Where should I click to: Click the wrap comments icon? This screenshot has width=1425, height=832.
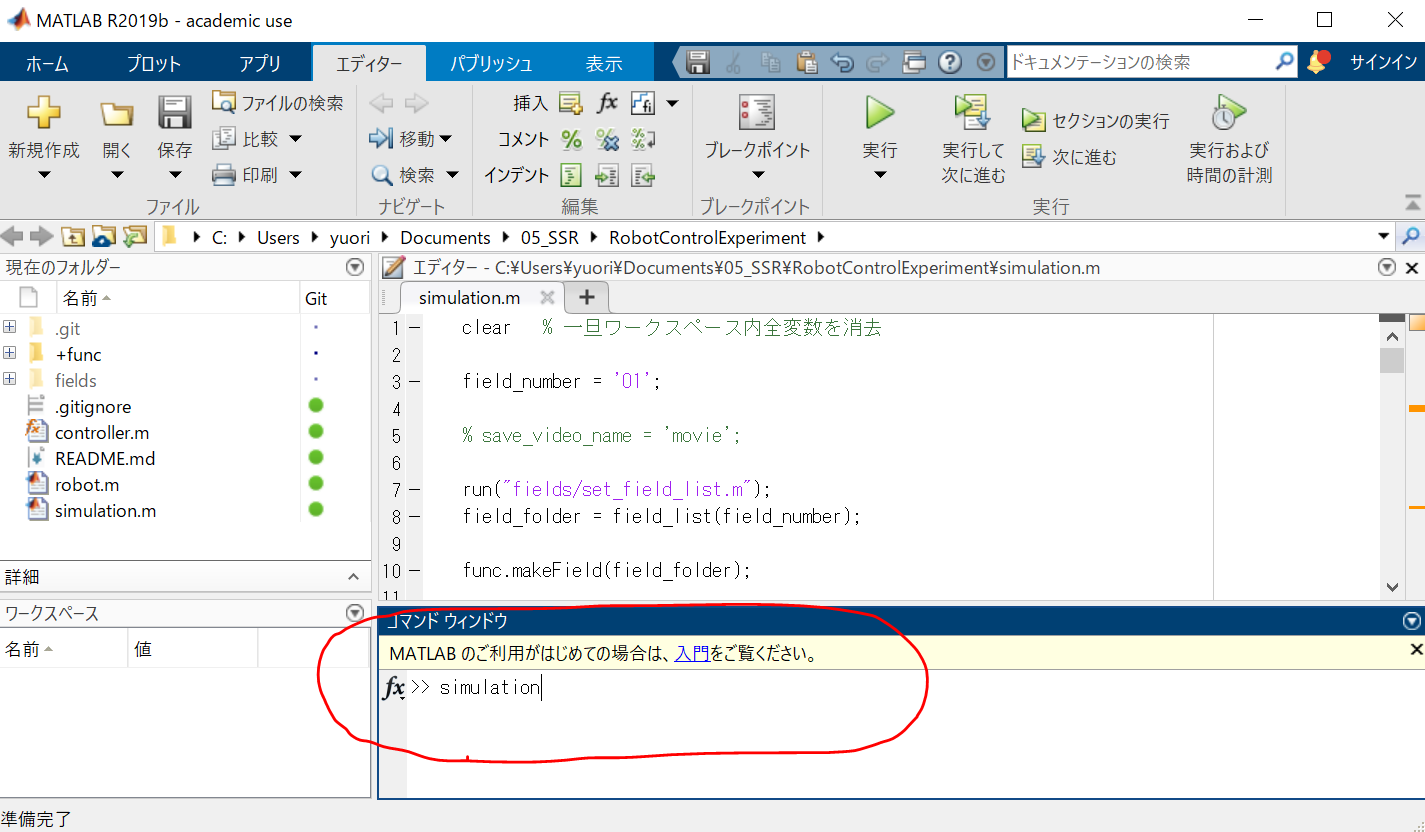[x=643, y=138]
